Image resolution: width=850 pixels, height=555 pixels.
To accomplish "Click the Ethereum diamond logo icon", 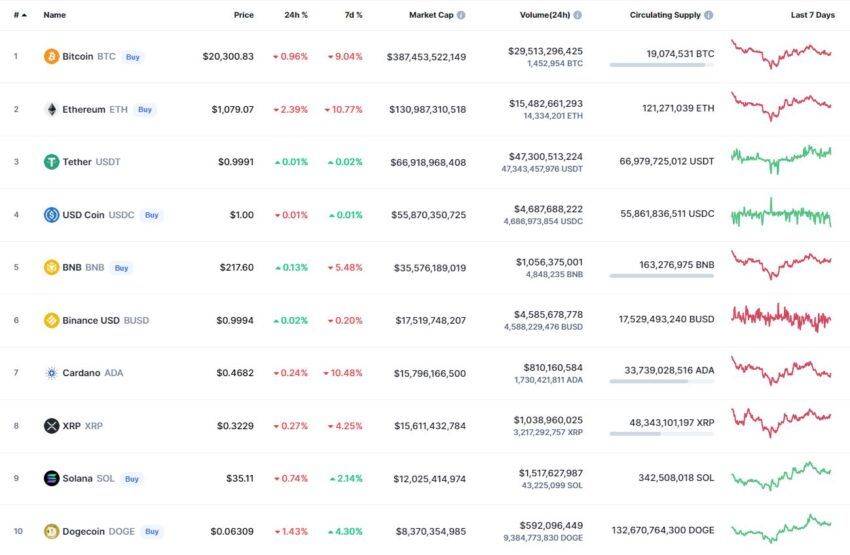I will (x=51, y=109).
